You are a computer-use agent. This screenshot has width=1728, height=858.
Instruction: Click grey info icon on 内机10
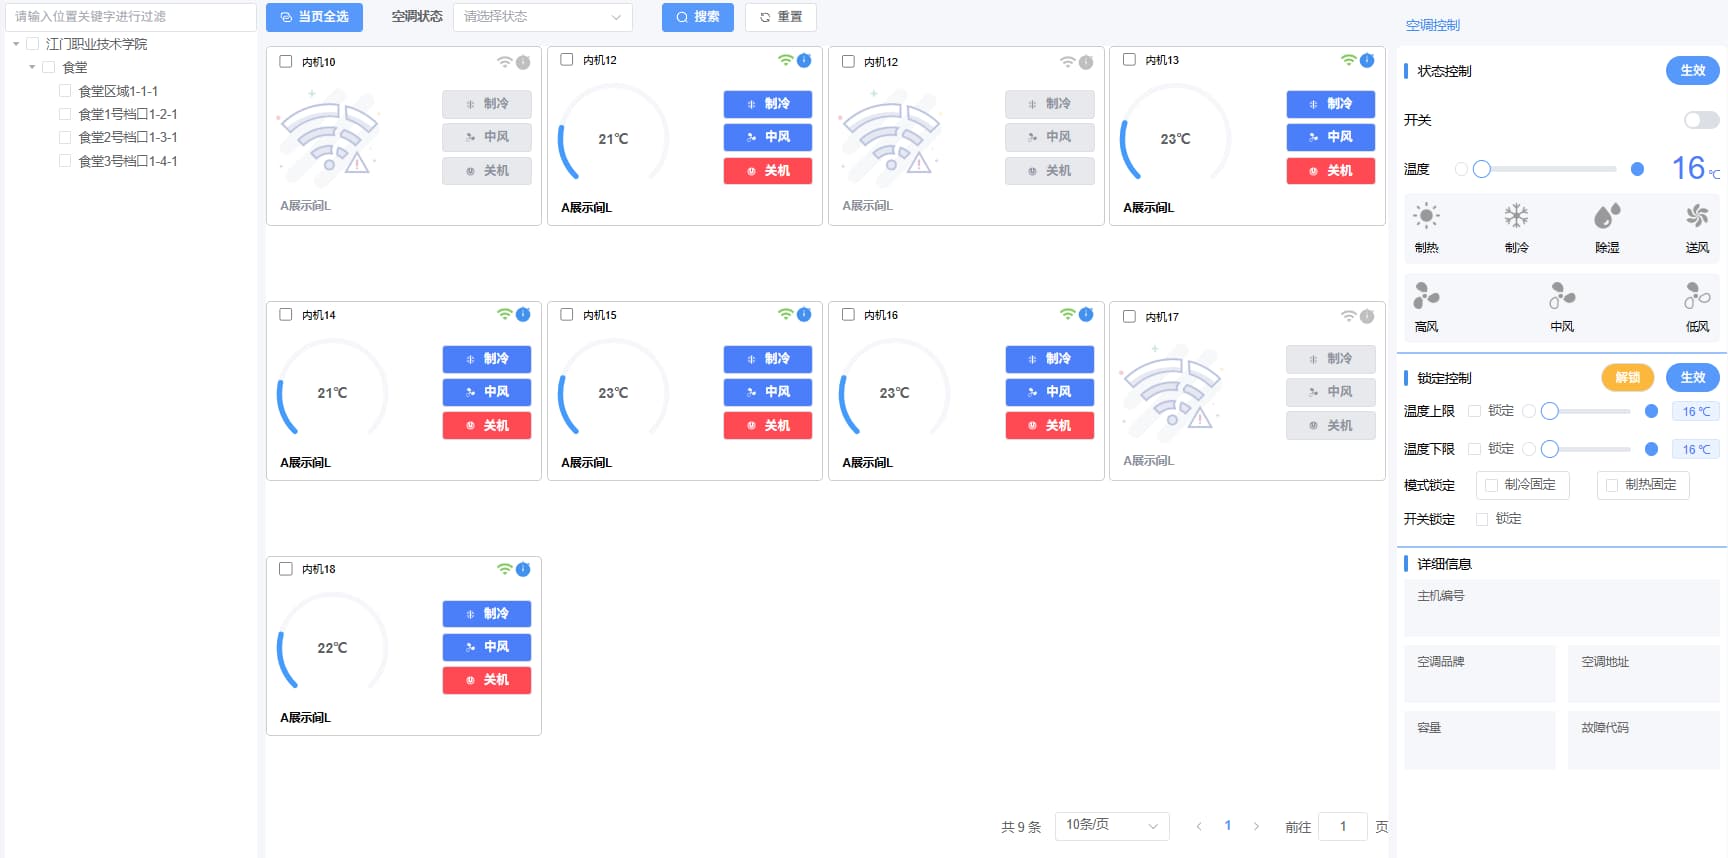click(x=523, y=62)
